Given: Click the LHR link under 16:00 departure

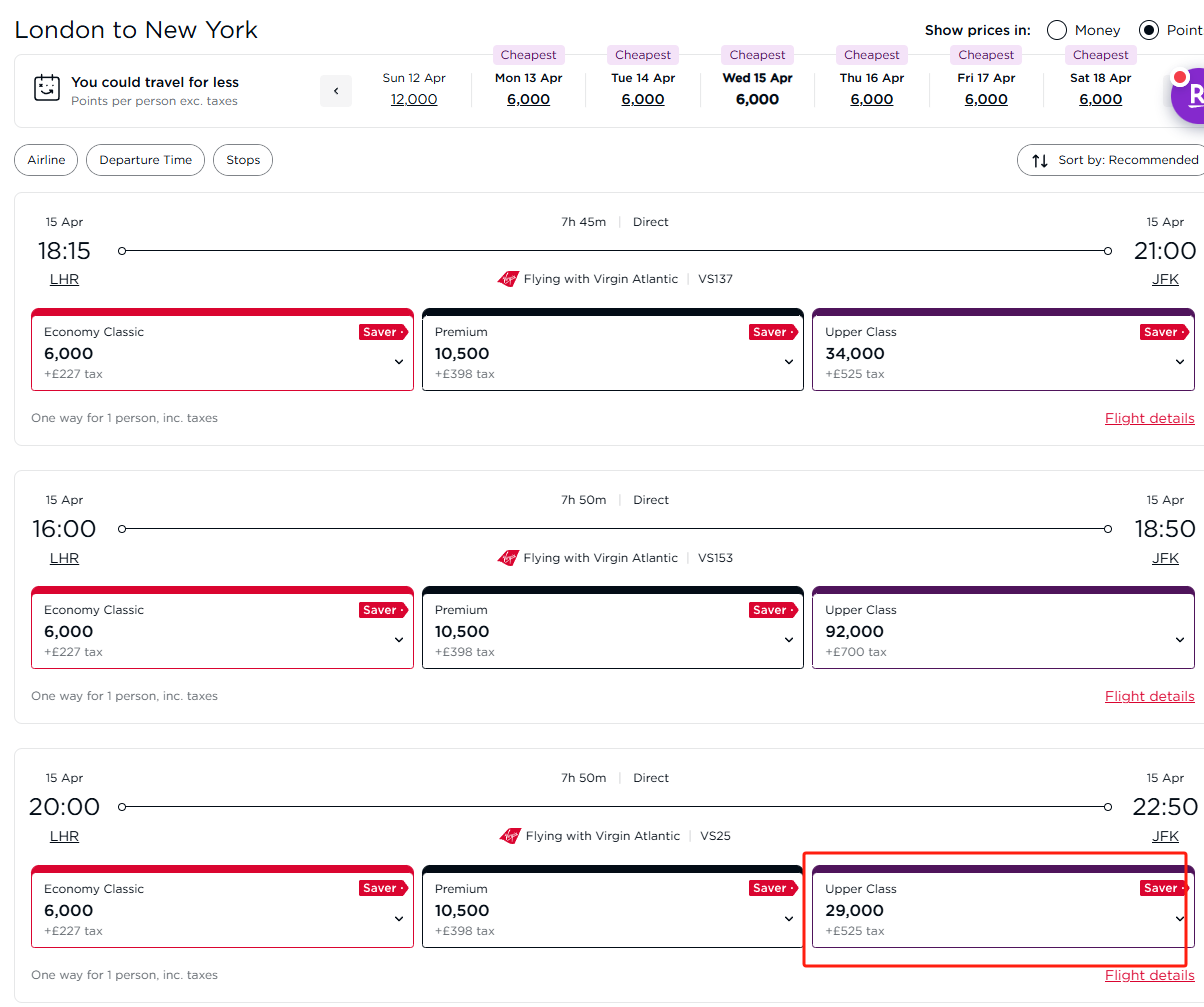Looking at the screenshot, I should pos(64,558).
